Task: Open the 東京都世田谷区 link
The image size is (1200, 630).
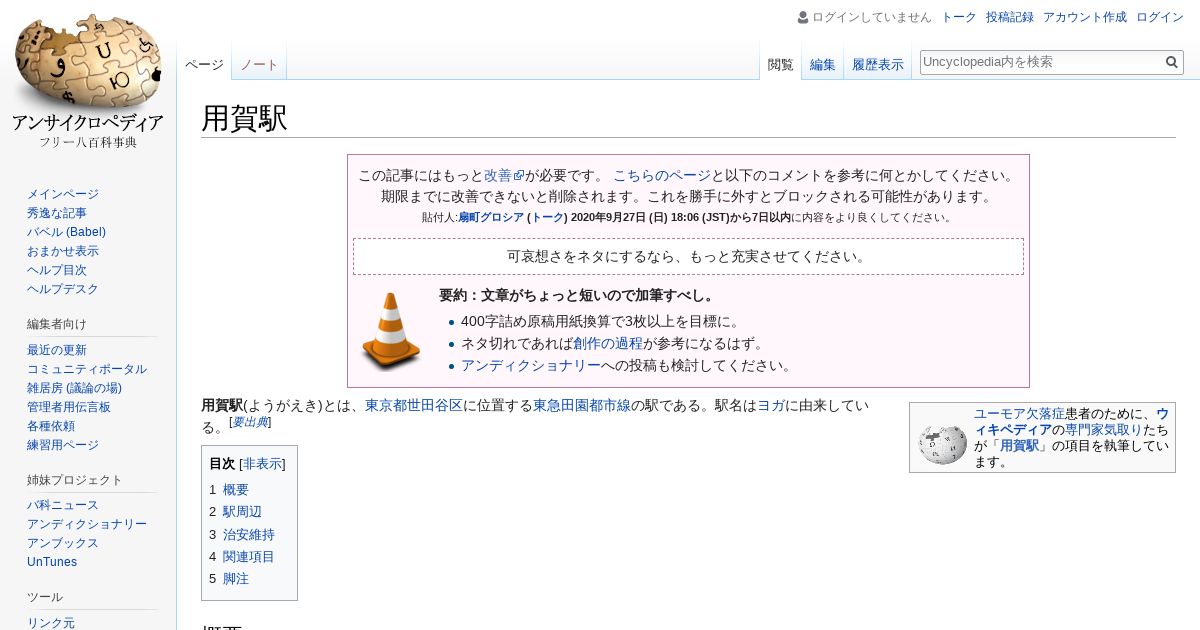Action: coord(413,405)
